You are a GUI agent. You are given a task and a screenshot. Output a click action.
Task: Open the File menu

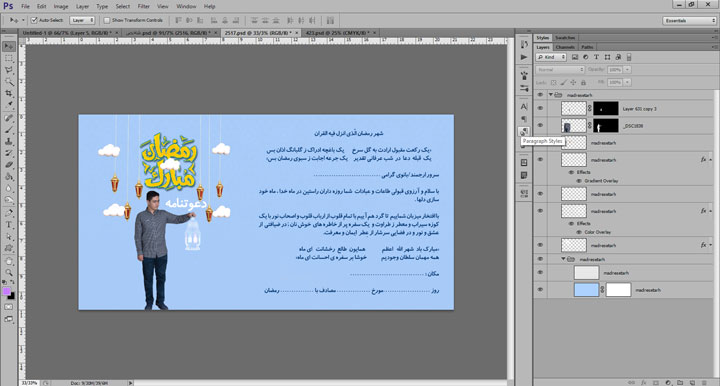click(x=25, y=6)
